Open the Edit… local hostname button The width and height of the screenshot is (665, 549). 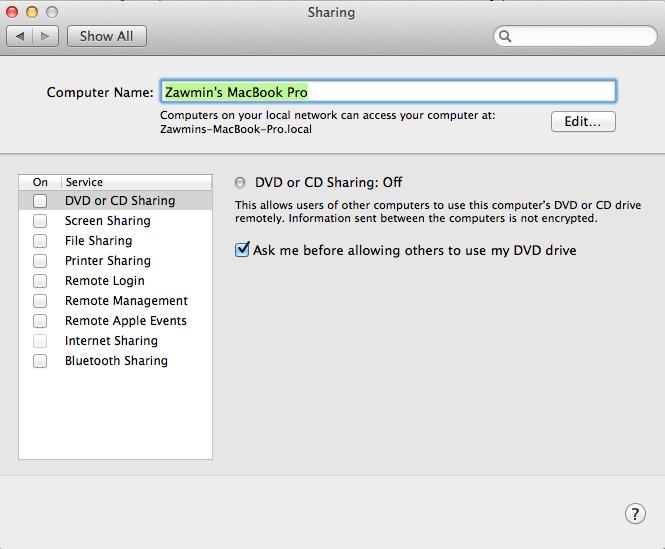coord(583,122)
